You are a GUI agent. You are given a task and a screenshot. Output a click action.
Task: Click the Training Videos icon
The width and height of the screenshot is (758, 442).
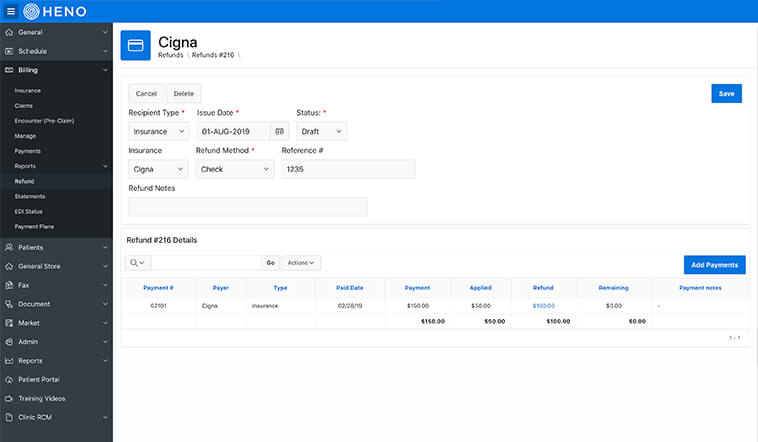tap(9, 398)
